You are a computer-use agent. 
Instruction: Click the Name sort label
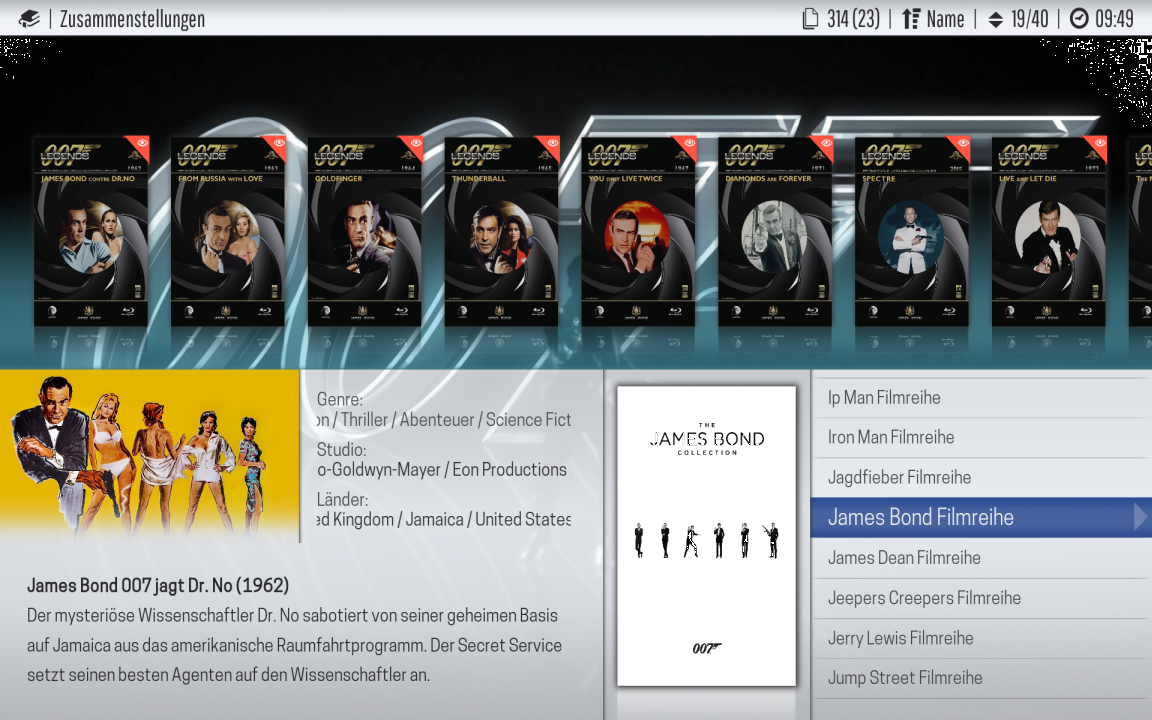(x=945, y=19)
